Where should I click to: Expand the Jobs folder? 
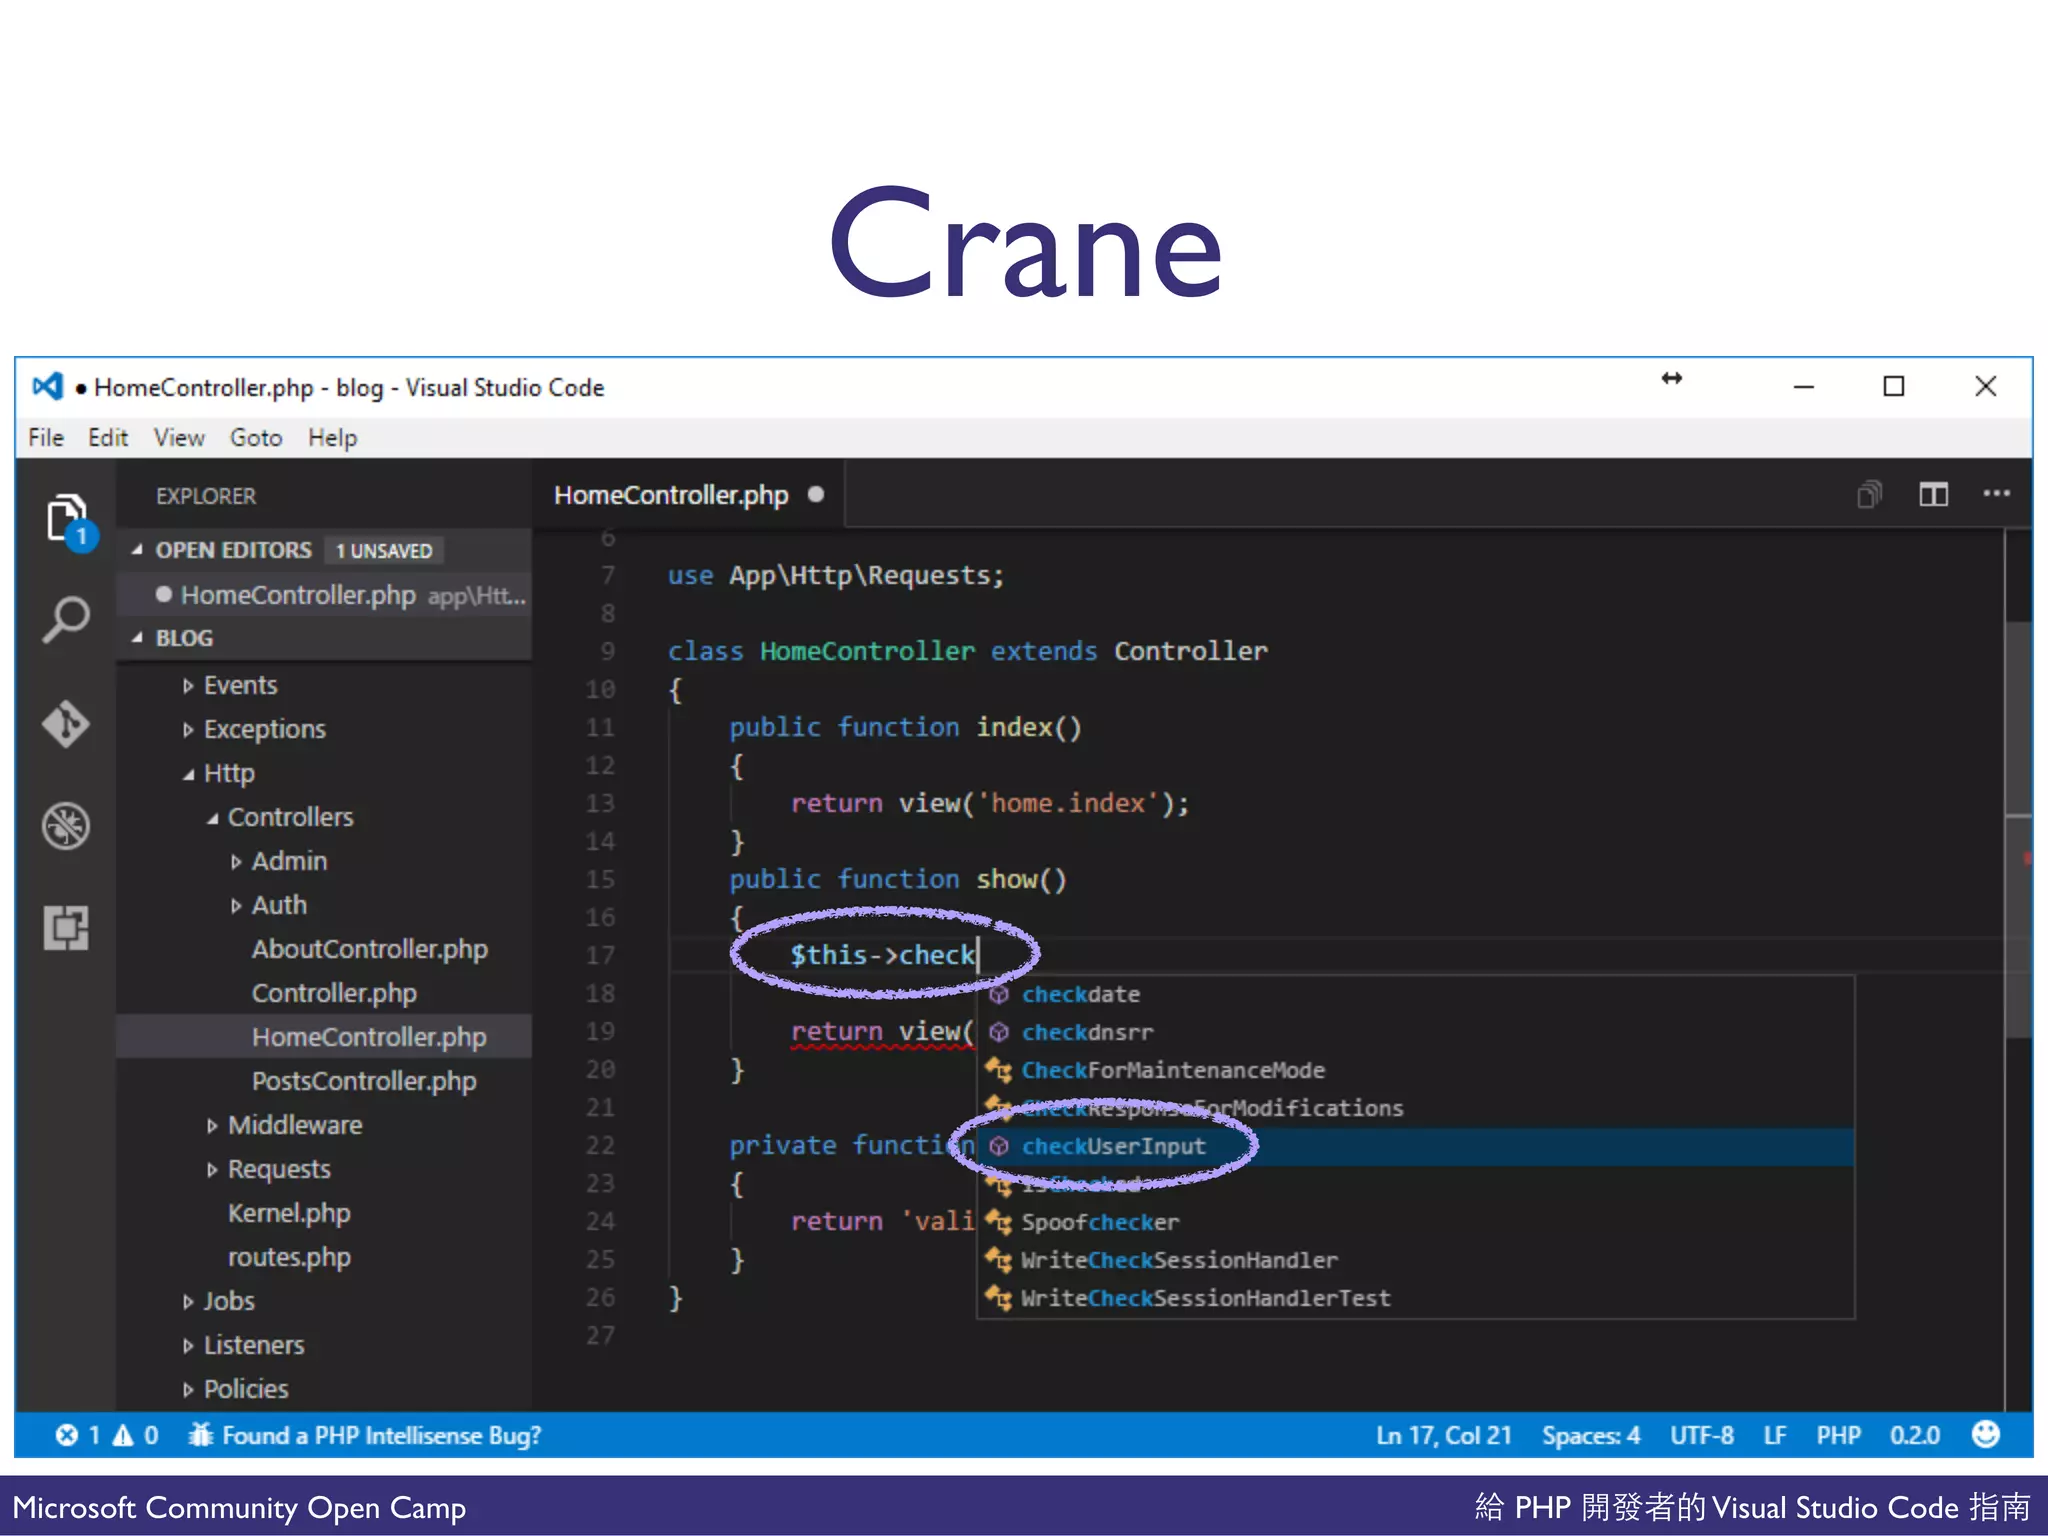click(x=188, y=1302)
